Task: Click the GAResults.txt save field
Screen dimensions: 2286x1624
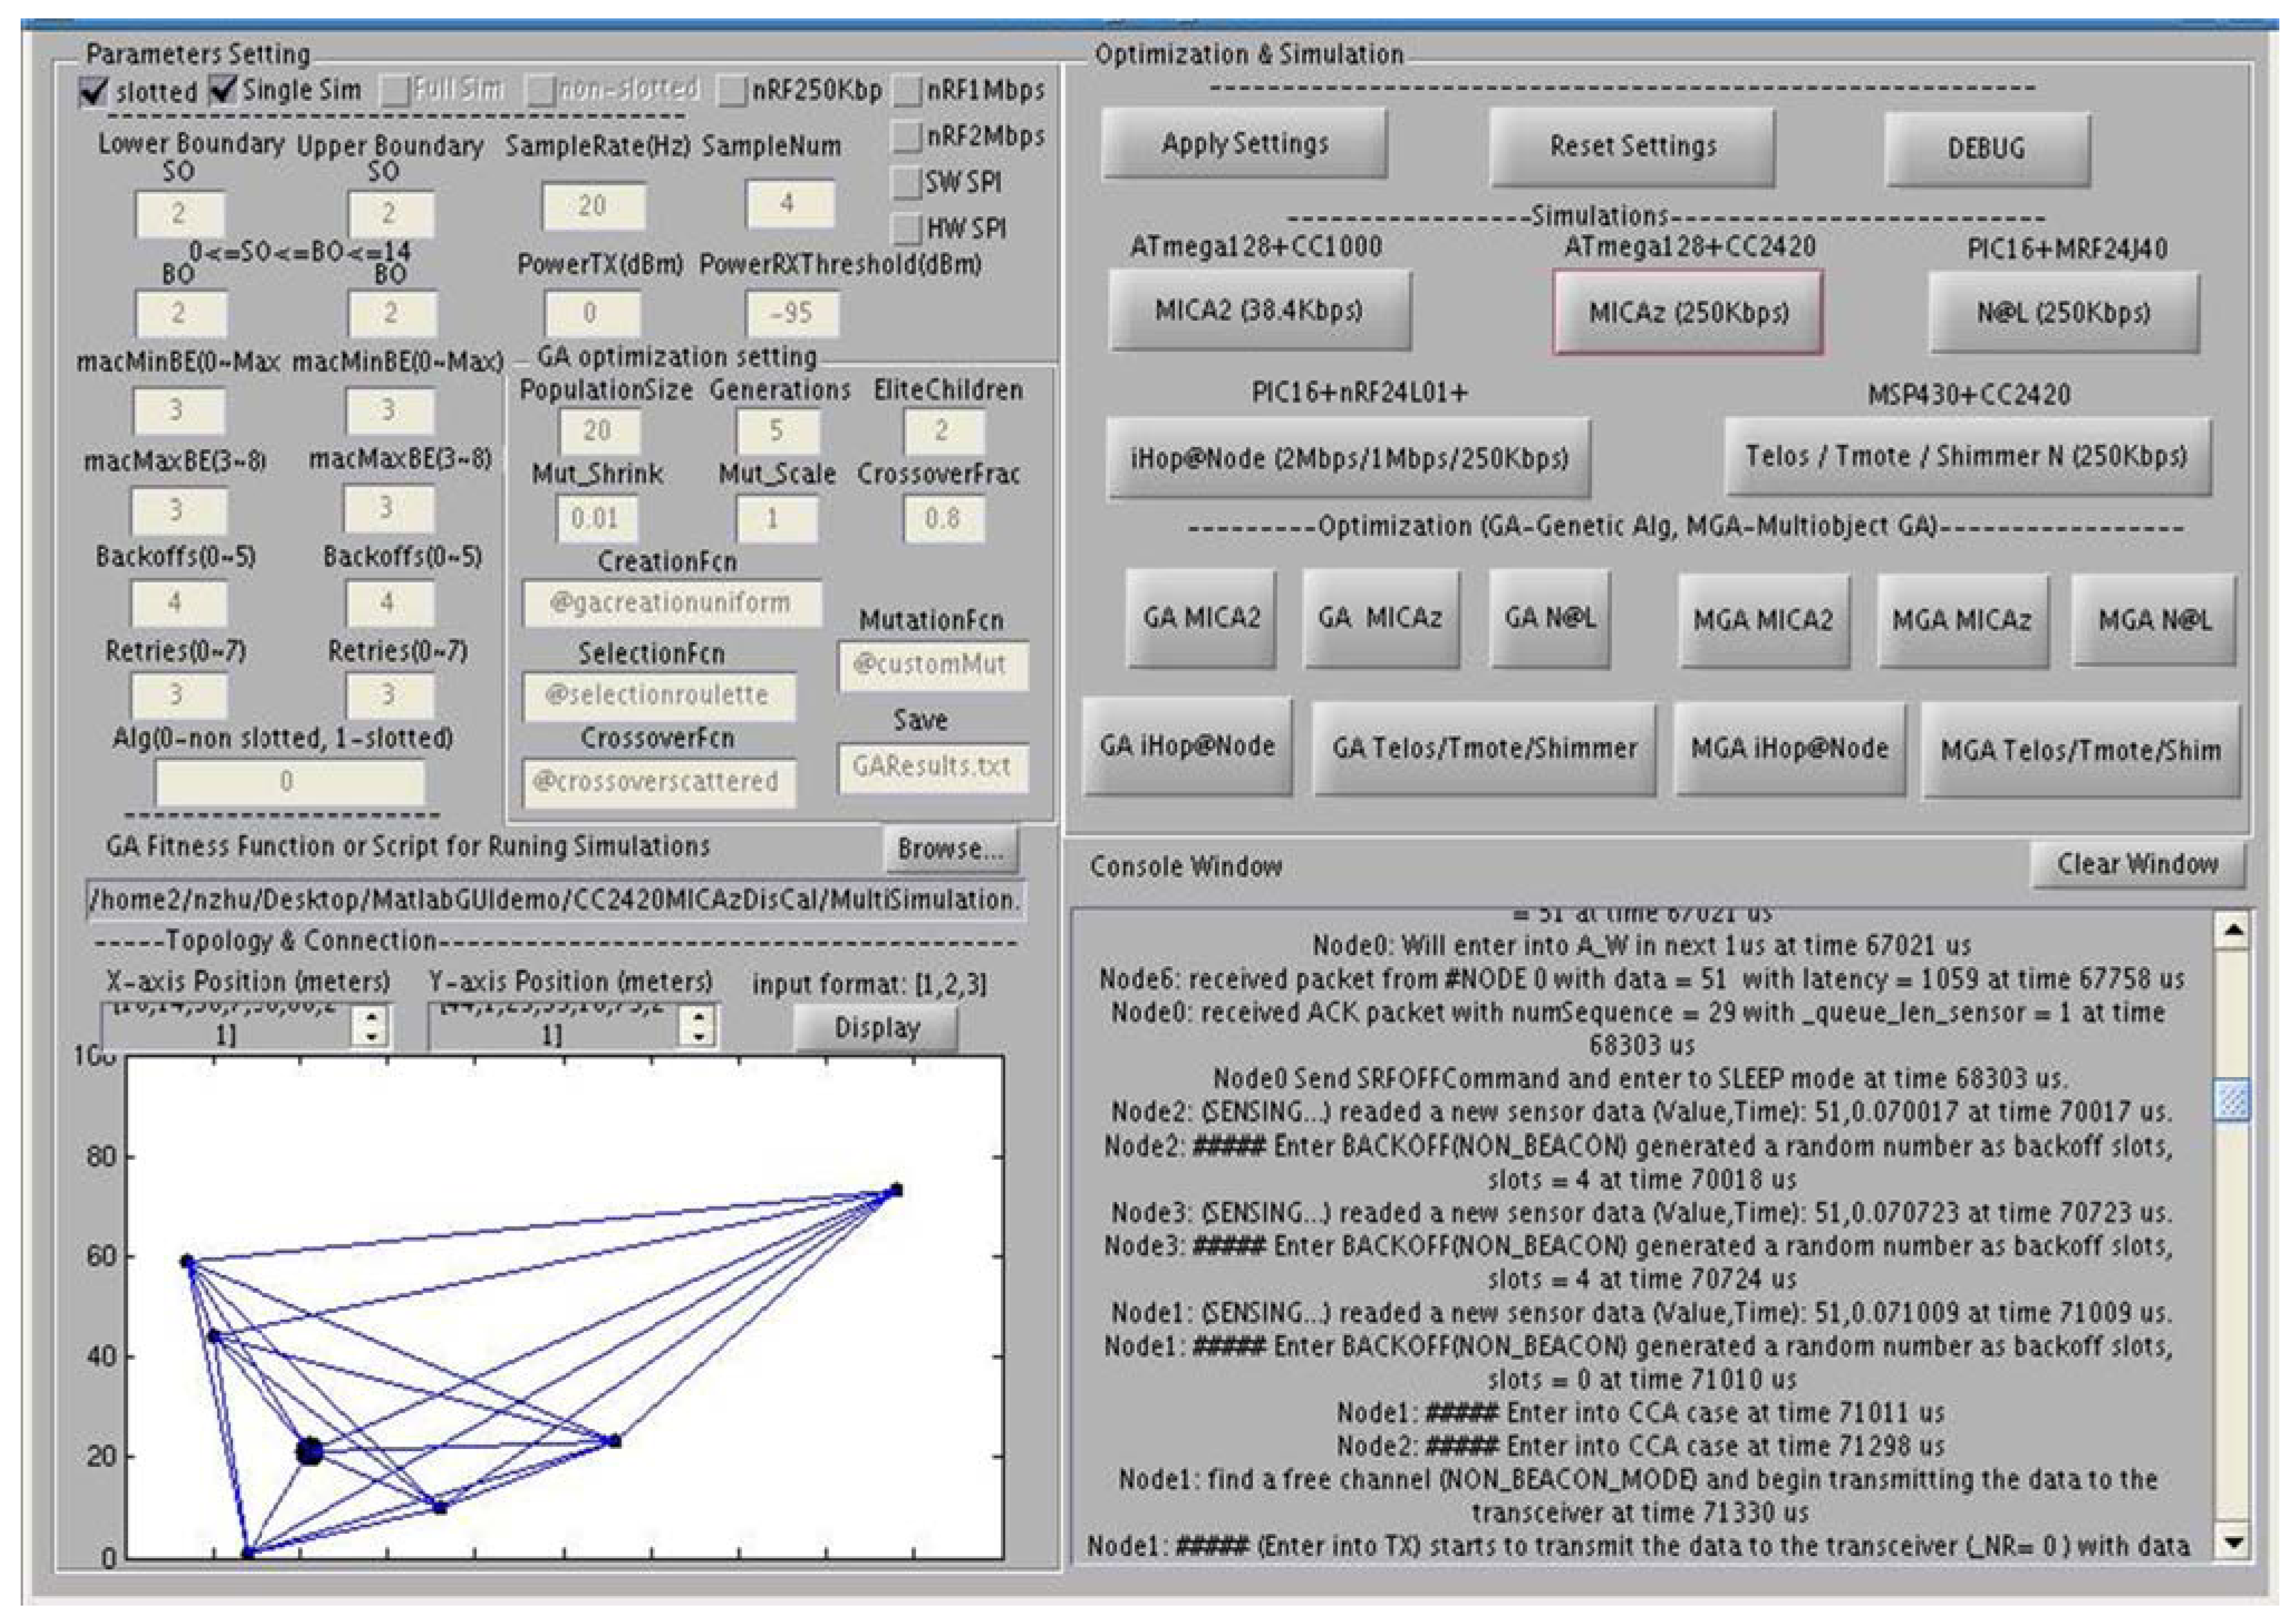Action: tap(932, 767)
